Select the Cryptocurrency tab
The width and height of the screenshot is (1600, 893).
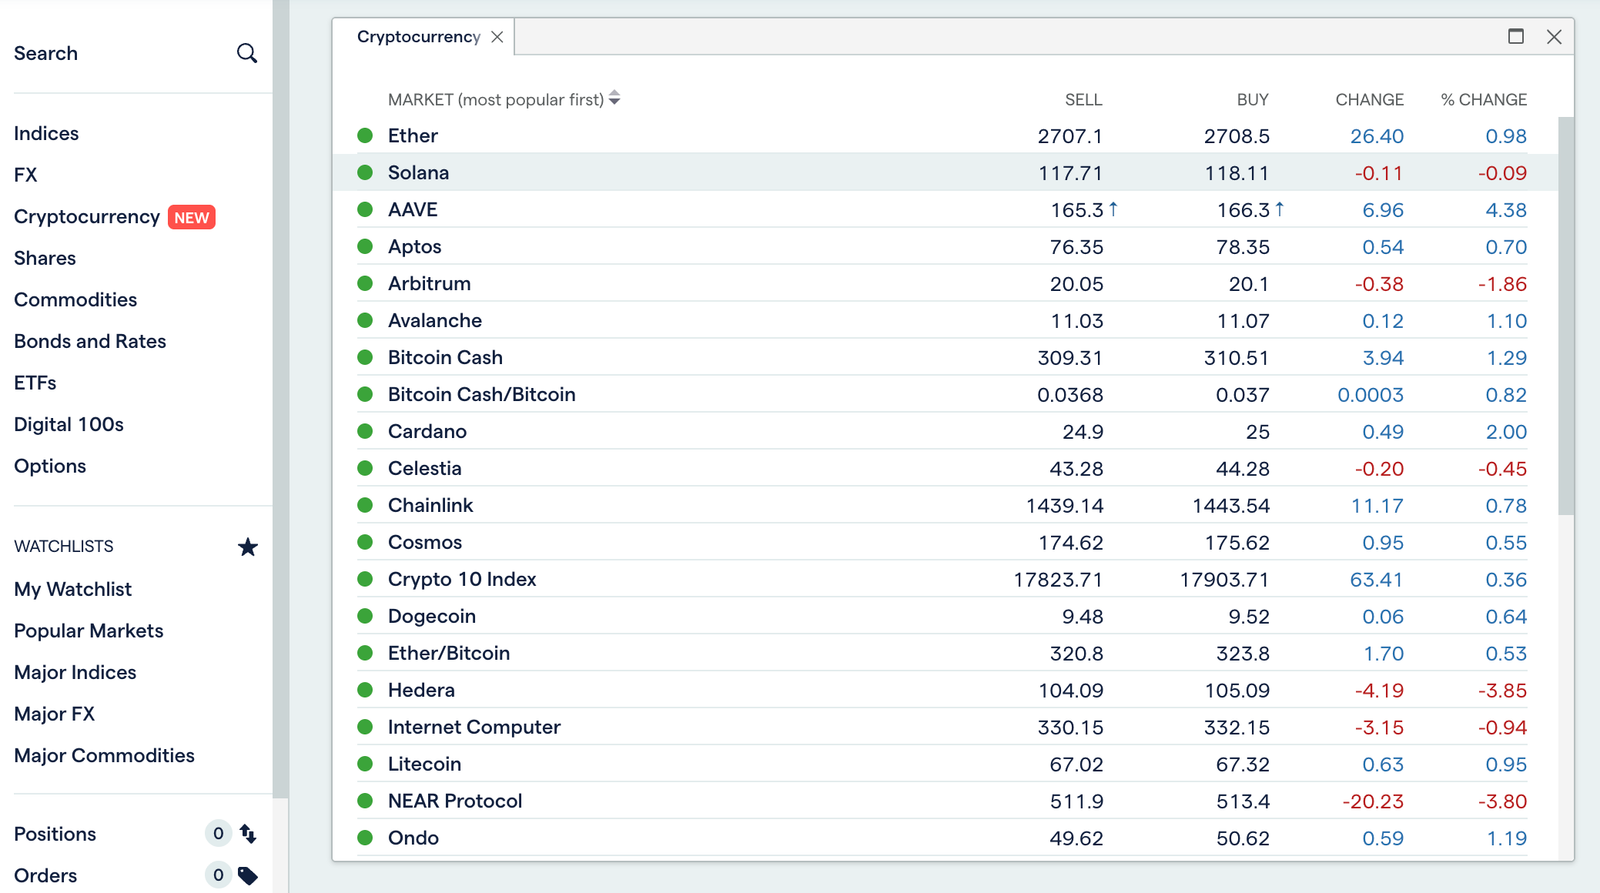(418, 37)
